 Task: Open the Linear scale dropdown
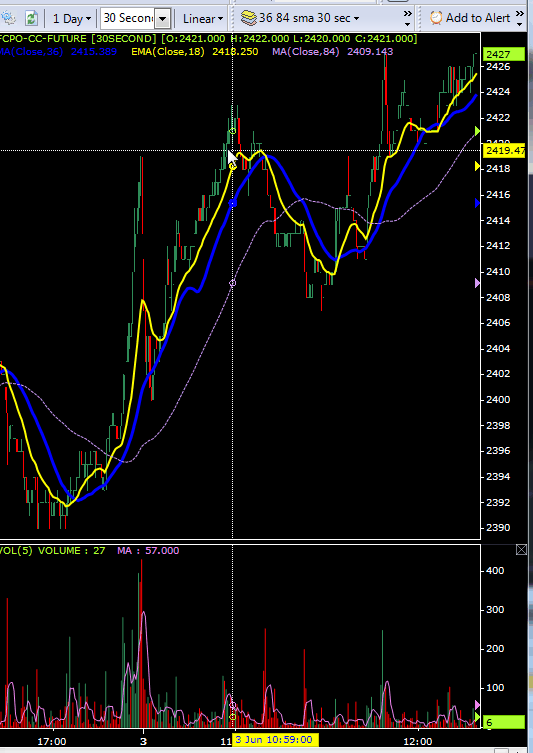[x=203, y=19]
